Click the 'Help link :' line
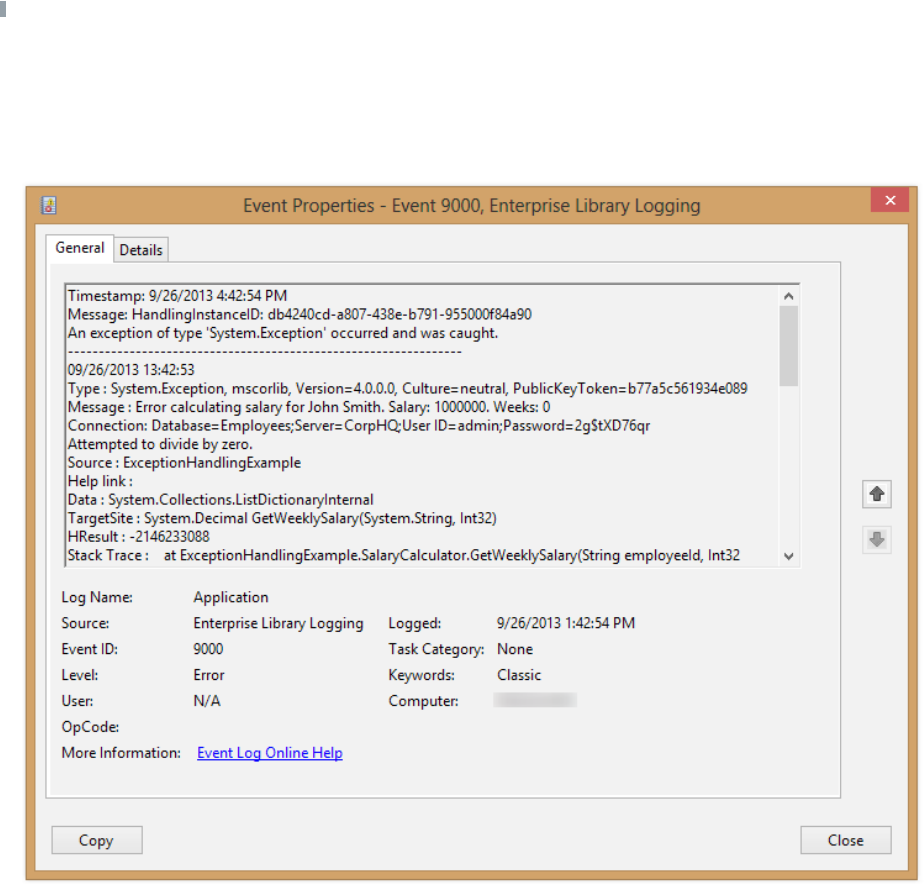This screenshot has height=884, width=924. coord(100,481)
